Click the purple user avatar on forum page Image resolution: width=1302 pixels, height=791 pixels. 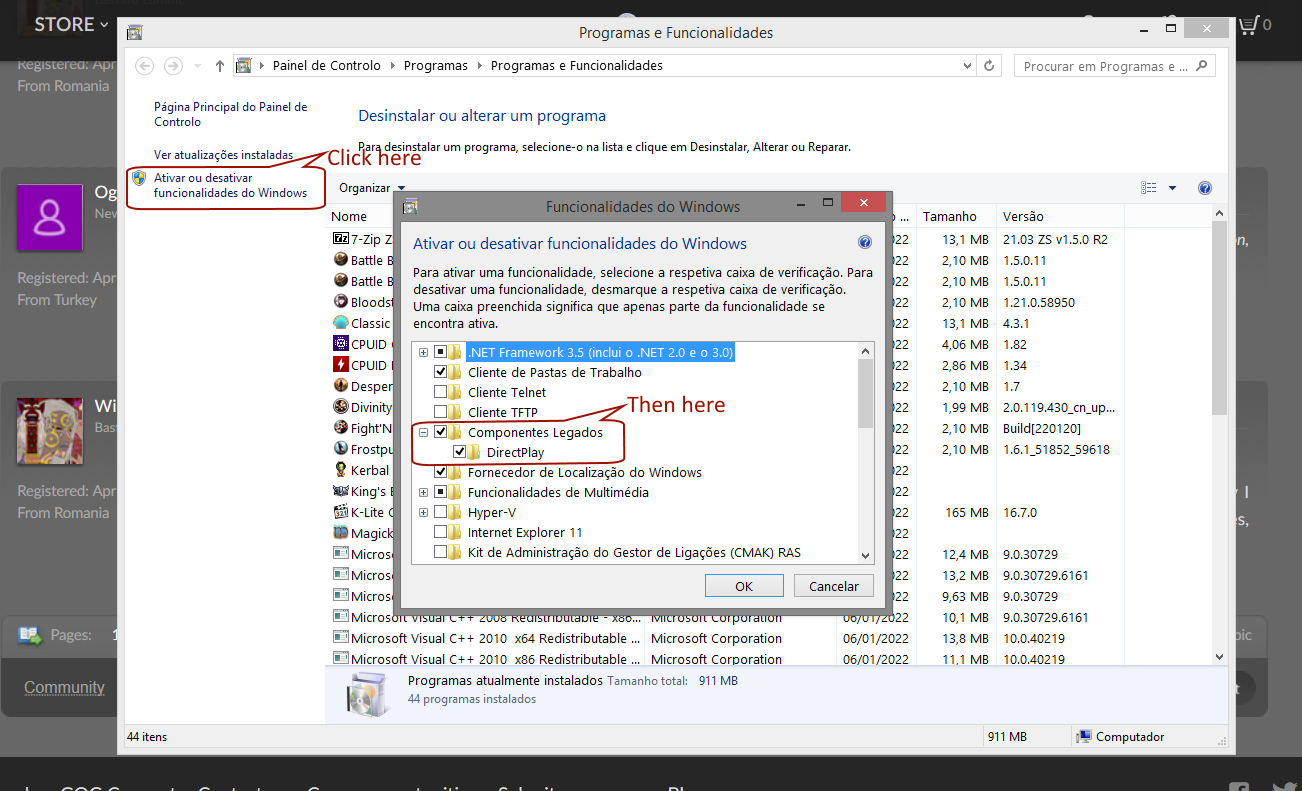[x=50, y=218]
